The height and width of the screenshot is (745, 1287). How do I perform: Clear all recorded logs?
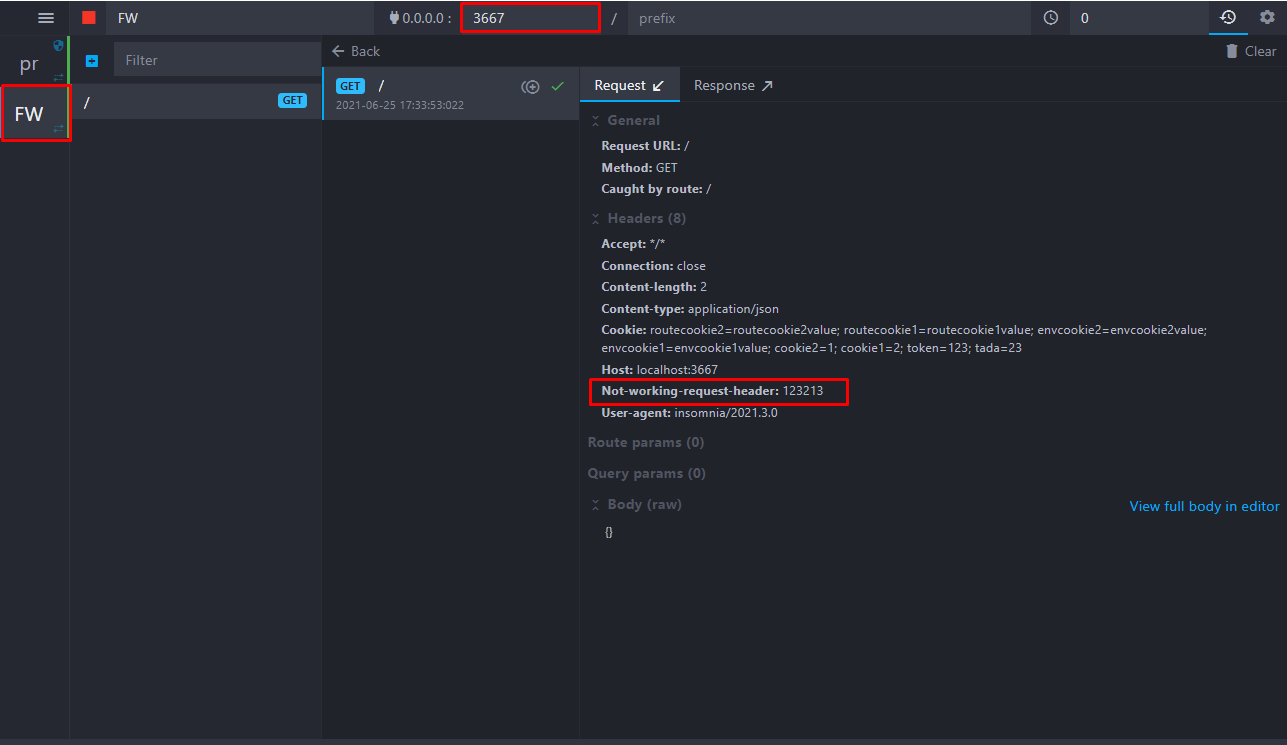(x=1249, y=51)
